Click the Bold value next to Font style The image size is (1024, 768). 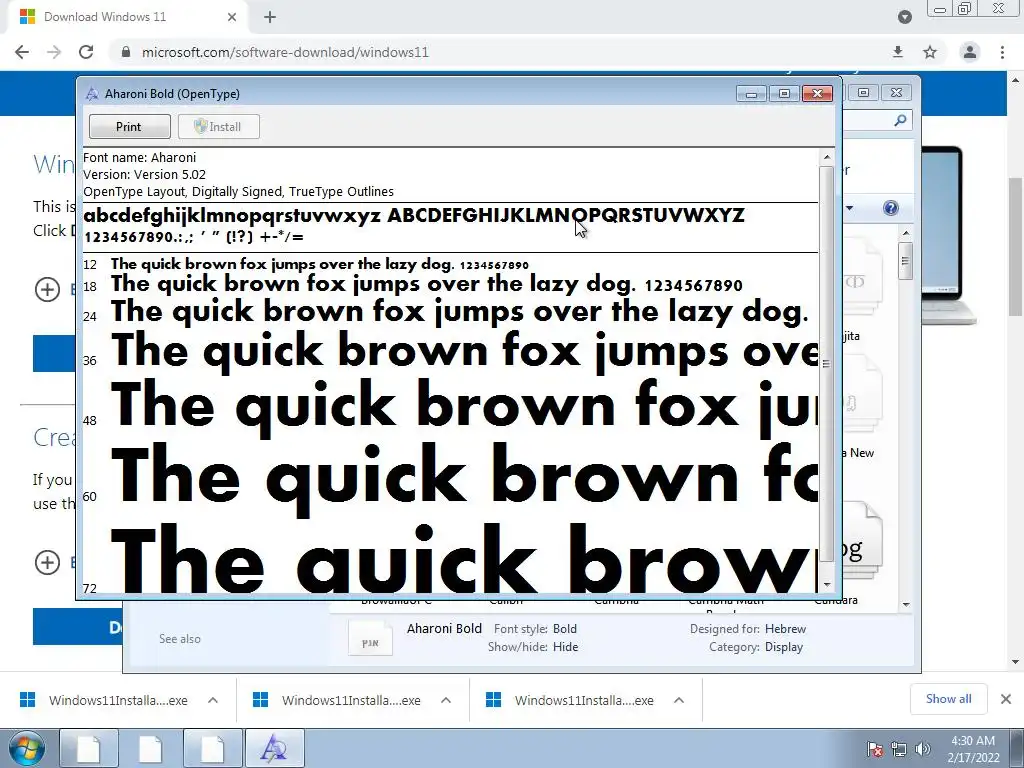(565, 628)
